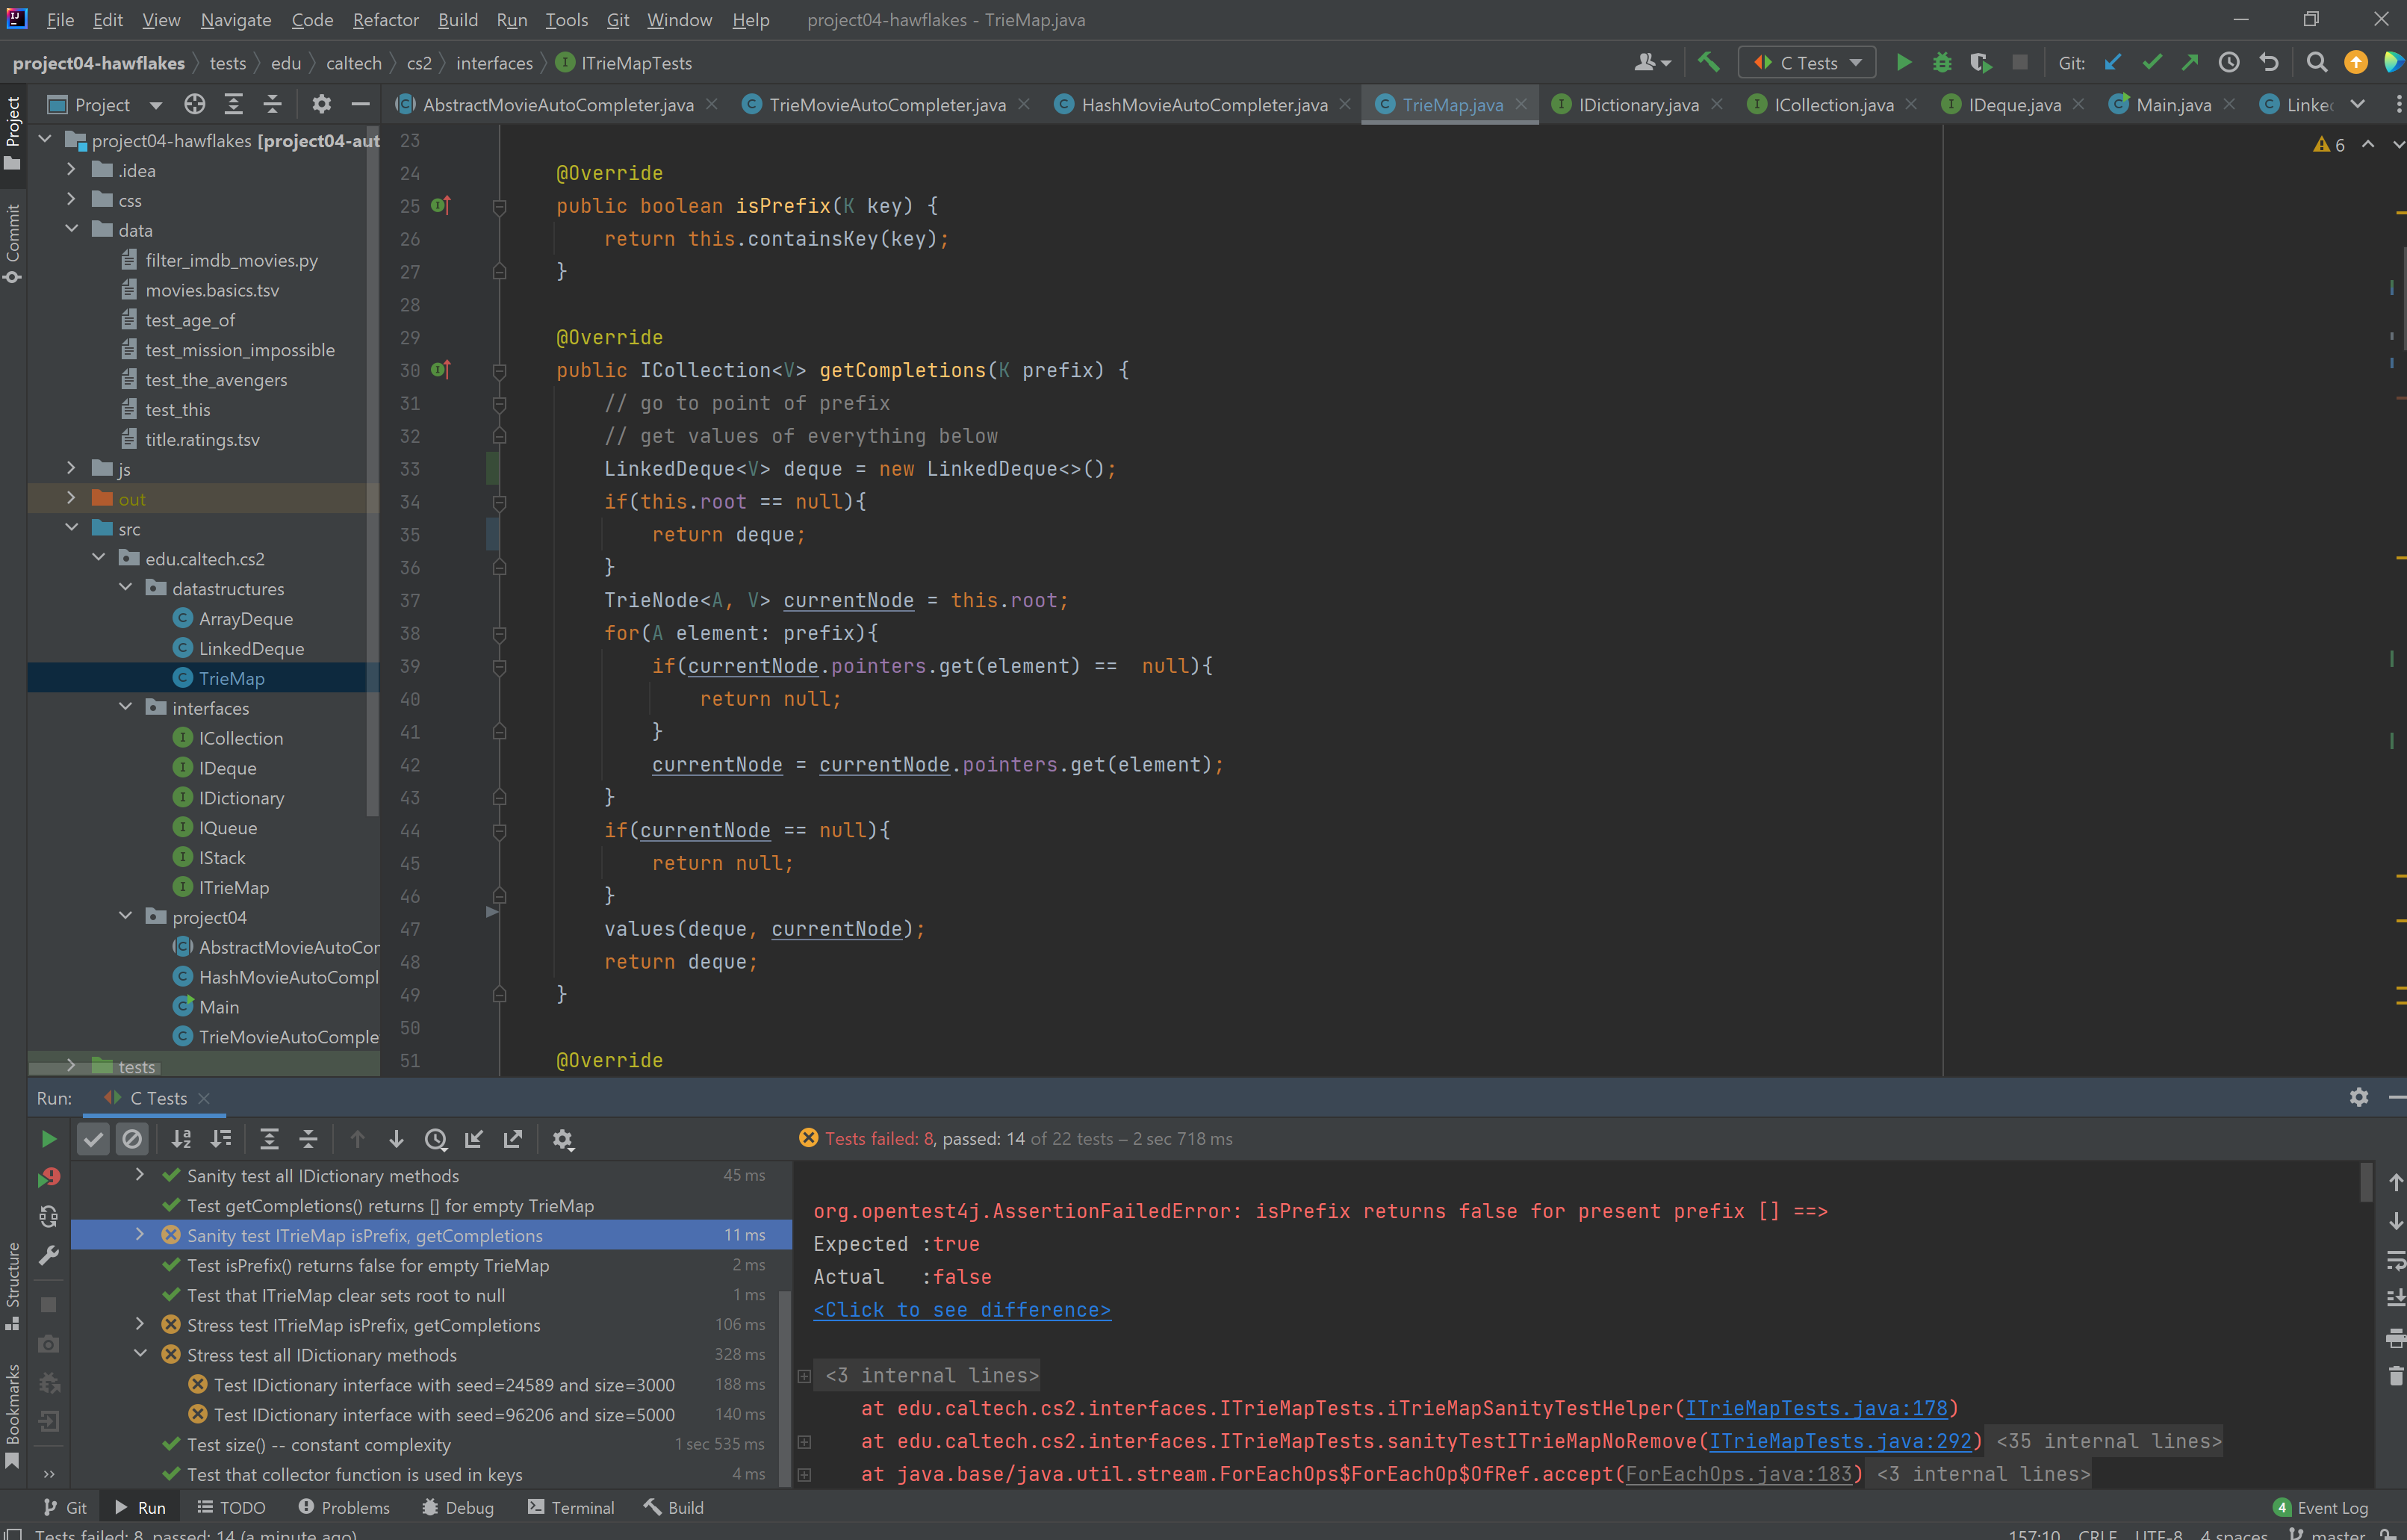Switch to the IDictionary.java editor tab
This screenshot has height=1540, width=2407.
[1637, 105]
